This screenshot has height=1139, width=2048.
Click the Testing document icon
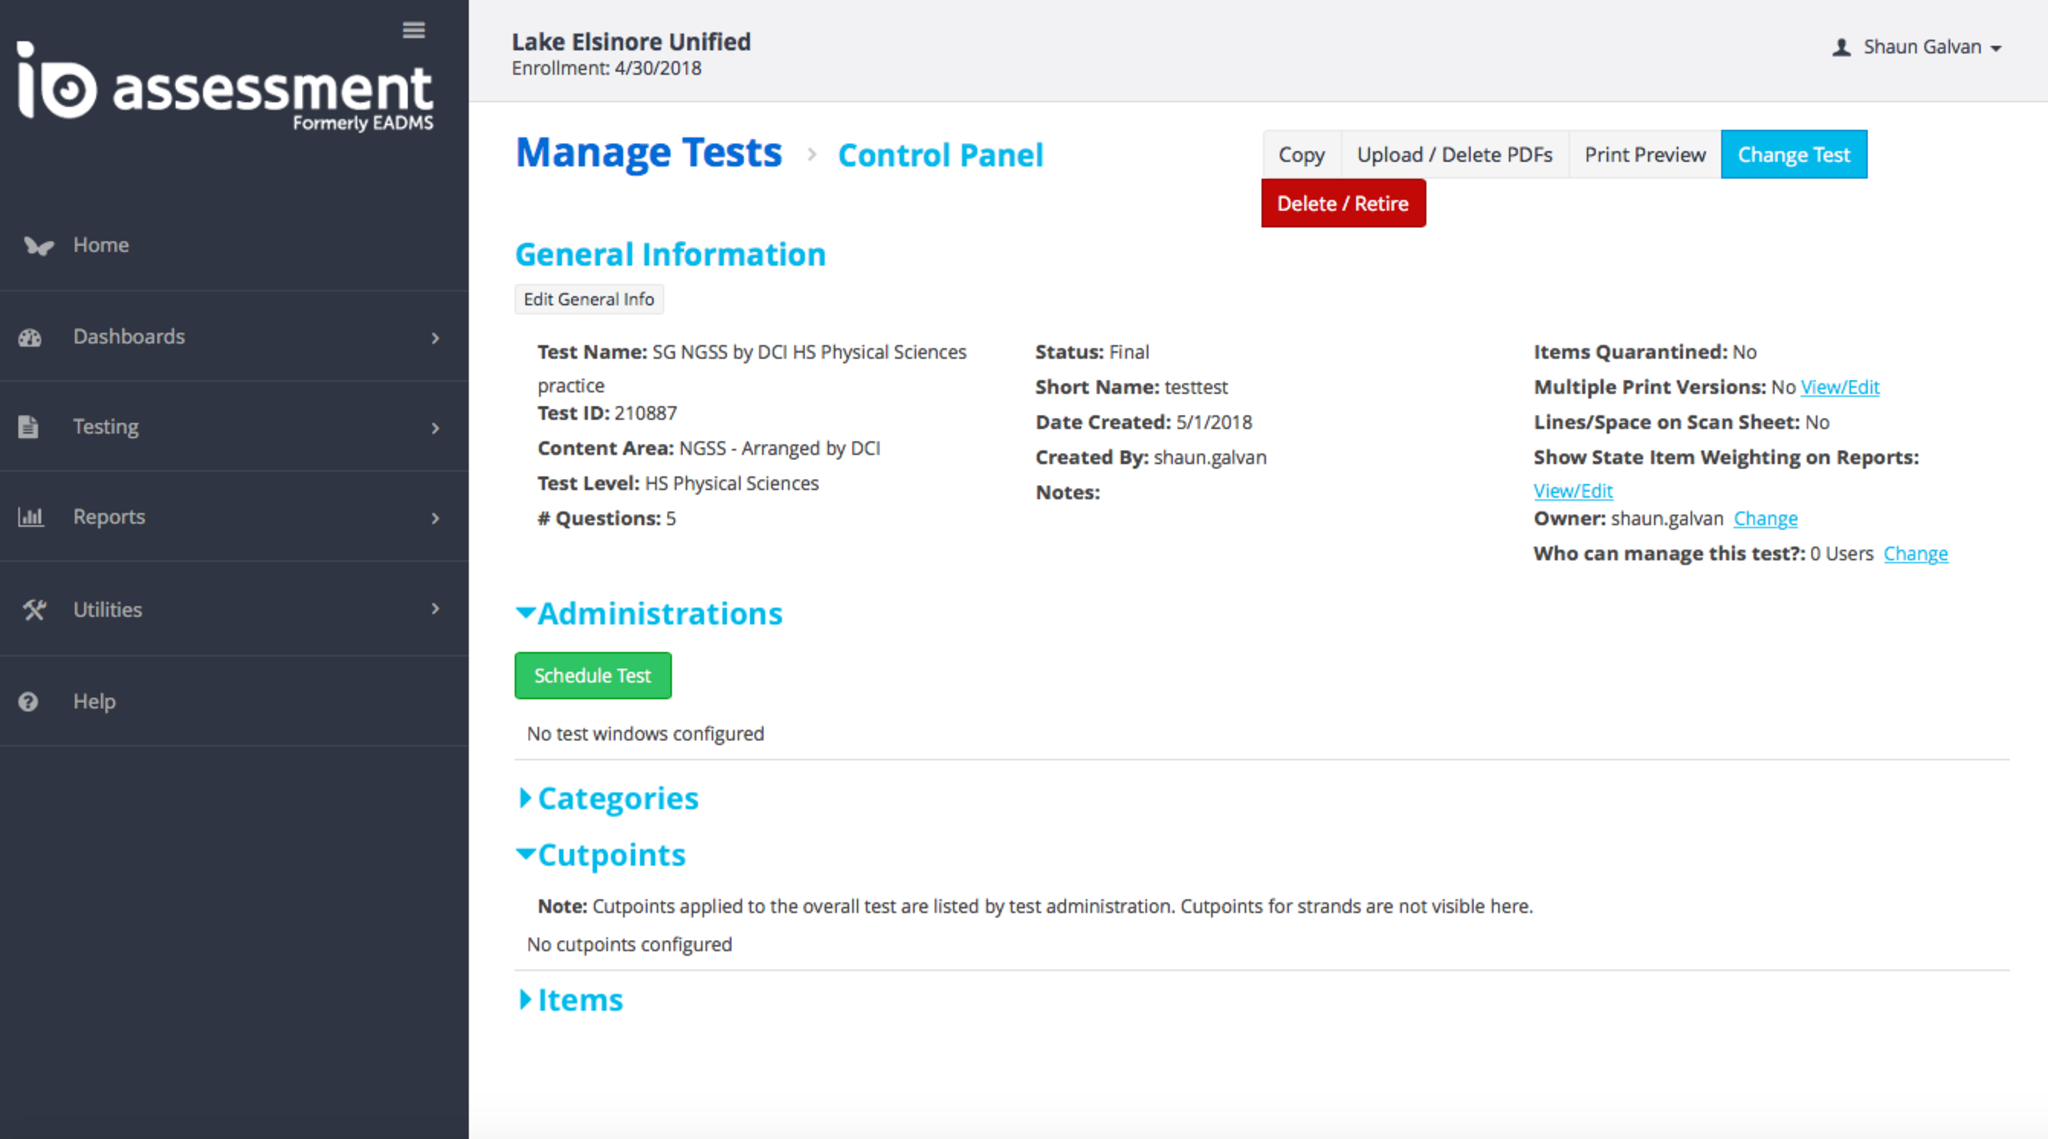(x=28, y=427)
